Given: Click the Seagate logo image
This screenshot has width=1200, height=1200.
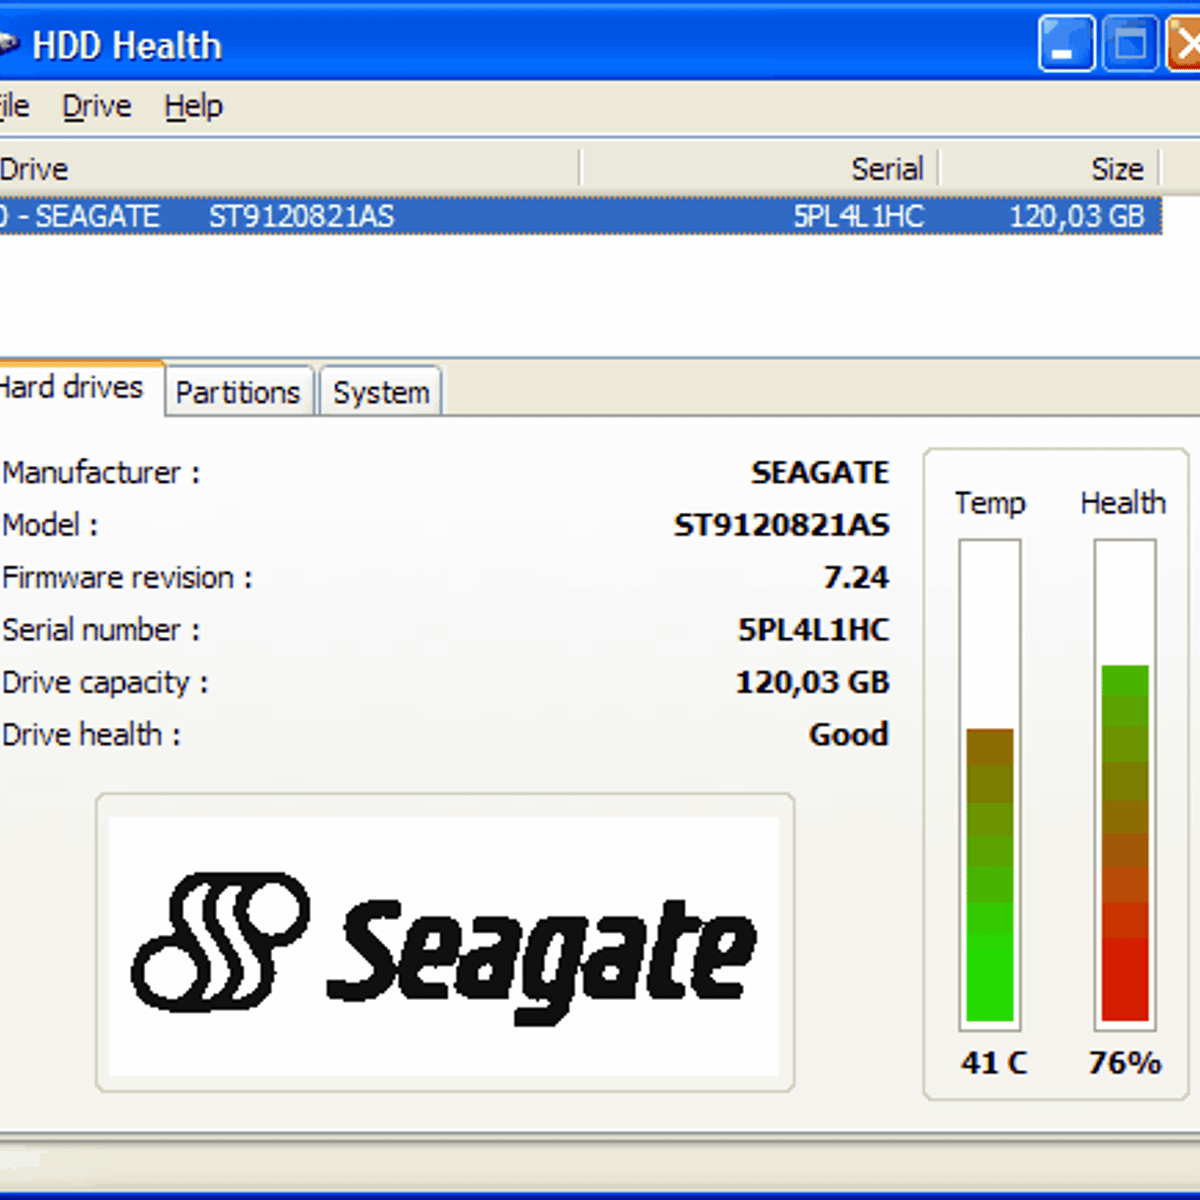Looking at the screenshot, I should (x=444, y=946).
